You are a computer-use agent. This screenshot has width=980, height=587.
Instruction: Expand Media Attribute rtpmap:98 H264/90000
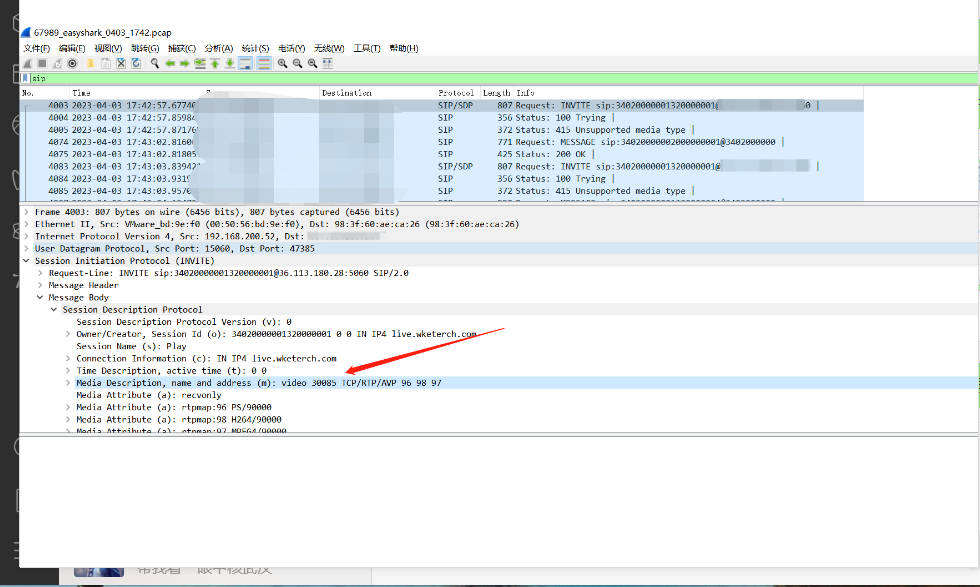[68, 419]
